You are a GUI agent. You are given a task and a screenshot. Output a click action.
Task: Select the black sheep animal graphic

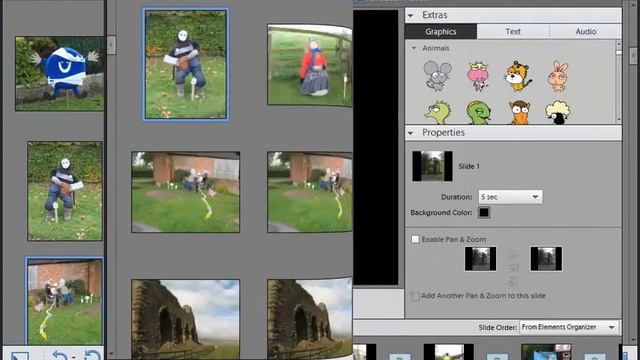point(558,113)
